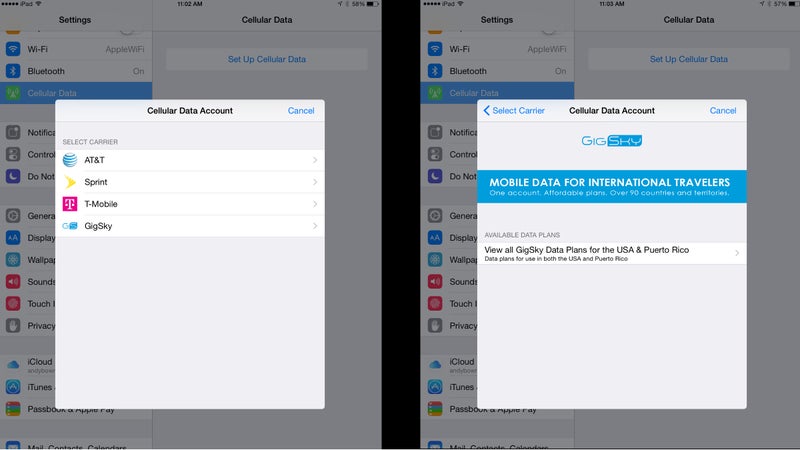The height and width of the screenshot is (450, 800).
Task: Tap the GigSky carrier logo icon in list
Action: pos(70,226)
